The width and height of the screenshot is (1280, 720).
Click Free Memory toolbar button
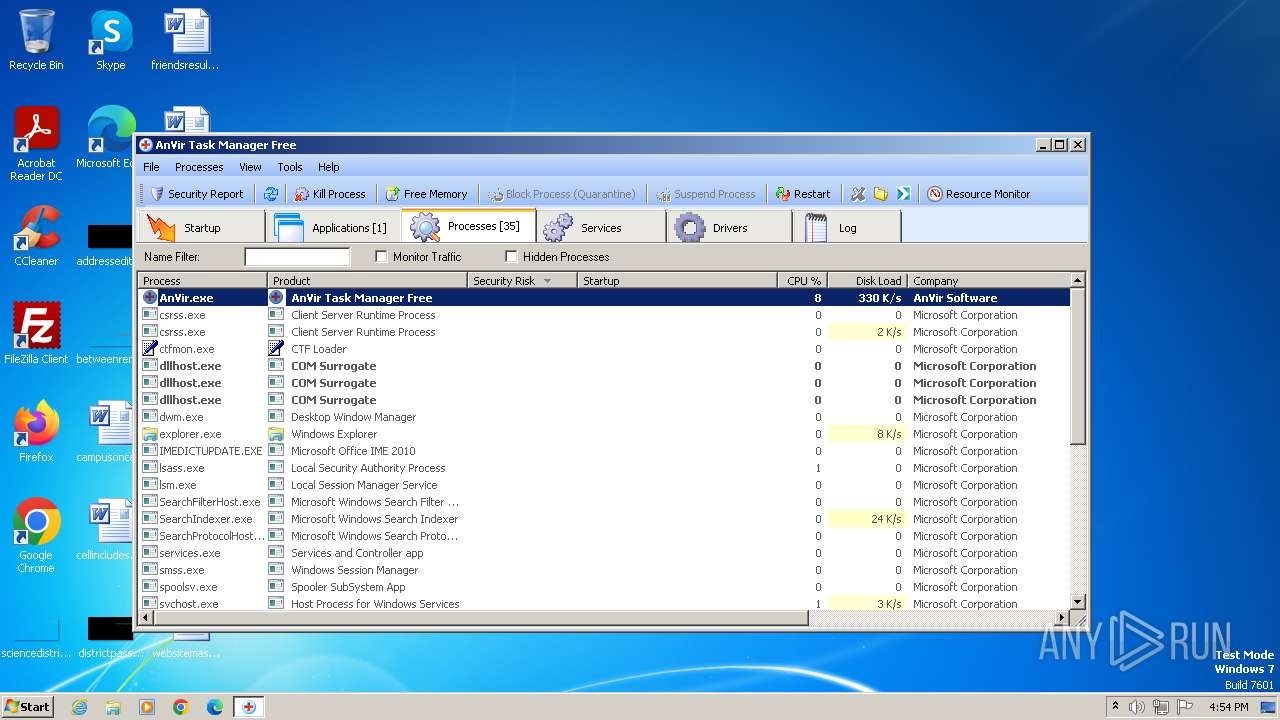(427, 194)
